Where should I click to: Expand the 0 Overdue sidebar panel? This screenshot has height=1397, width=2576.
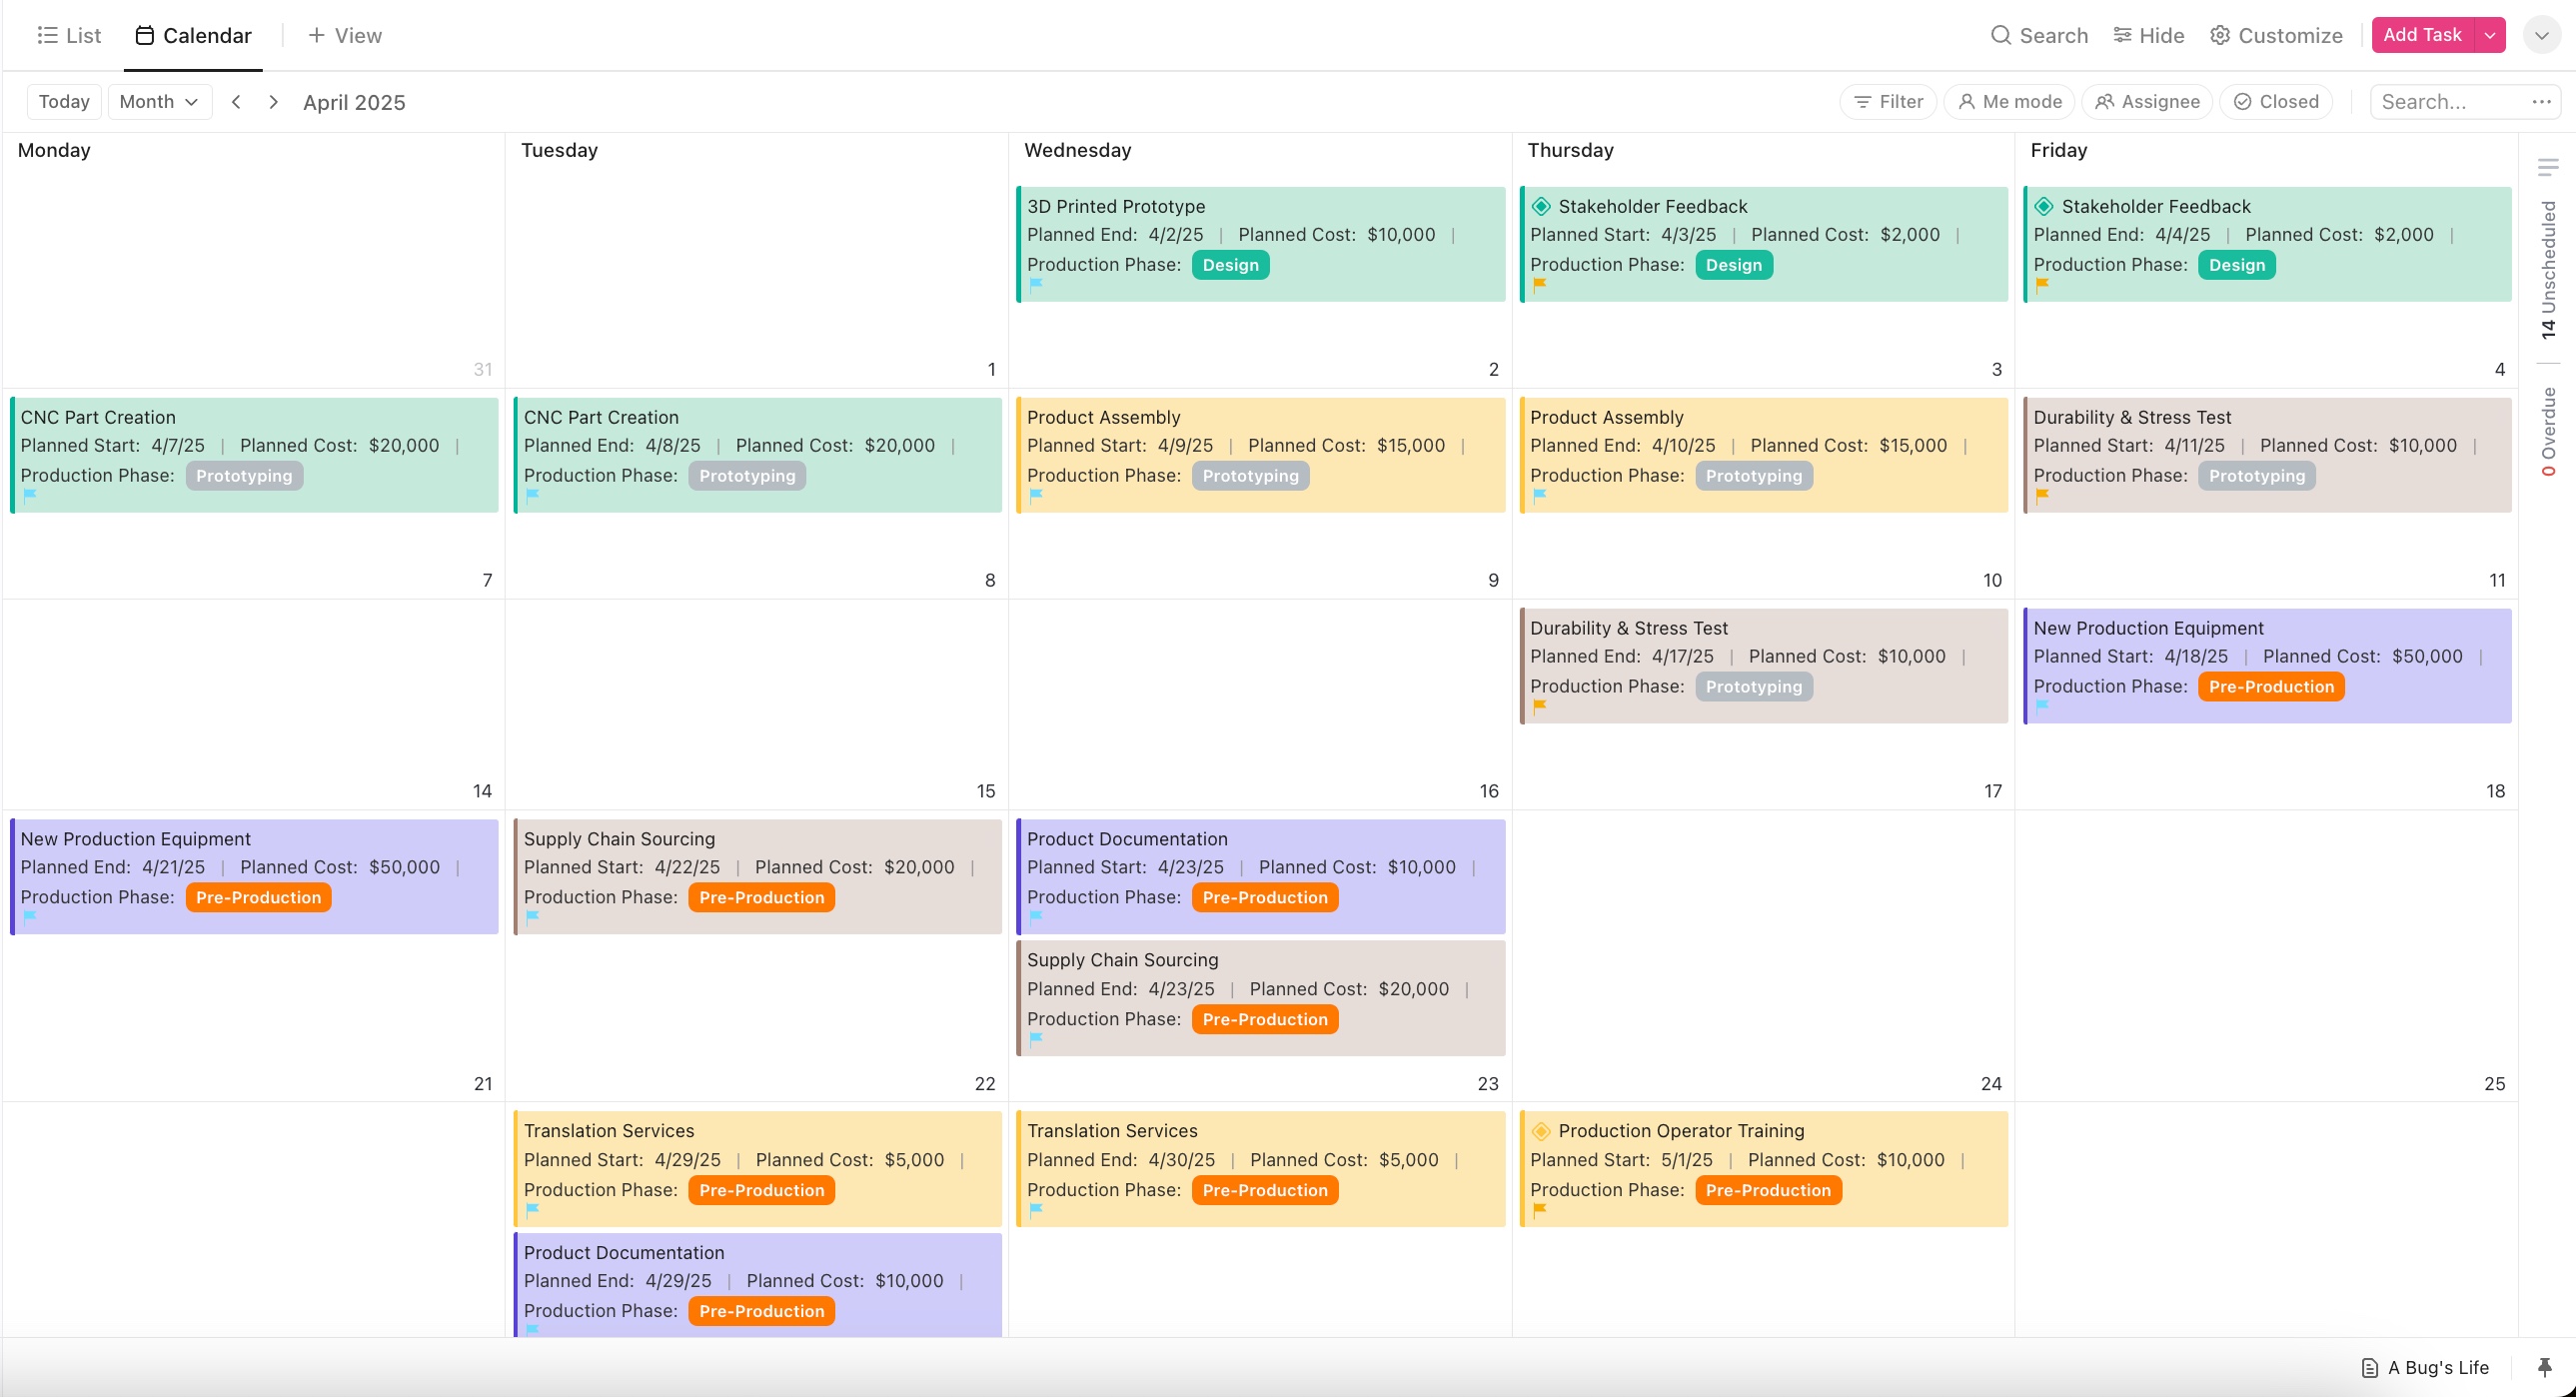(2547, 431)
